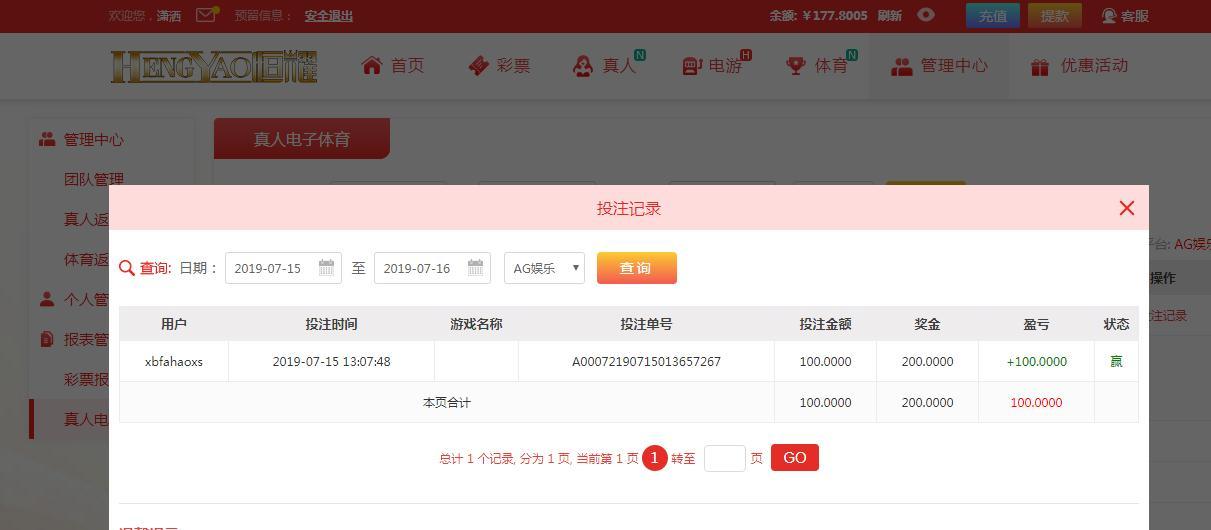Image resolution: width=1211 pixels, height=530 pixels.
Task: Focus the page number input field
Action: click(x=725, y=458)
